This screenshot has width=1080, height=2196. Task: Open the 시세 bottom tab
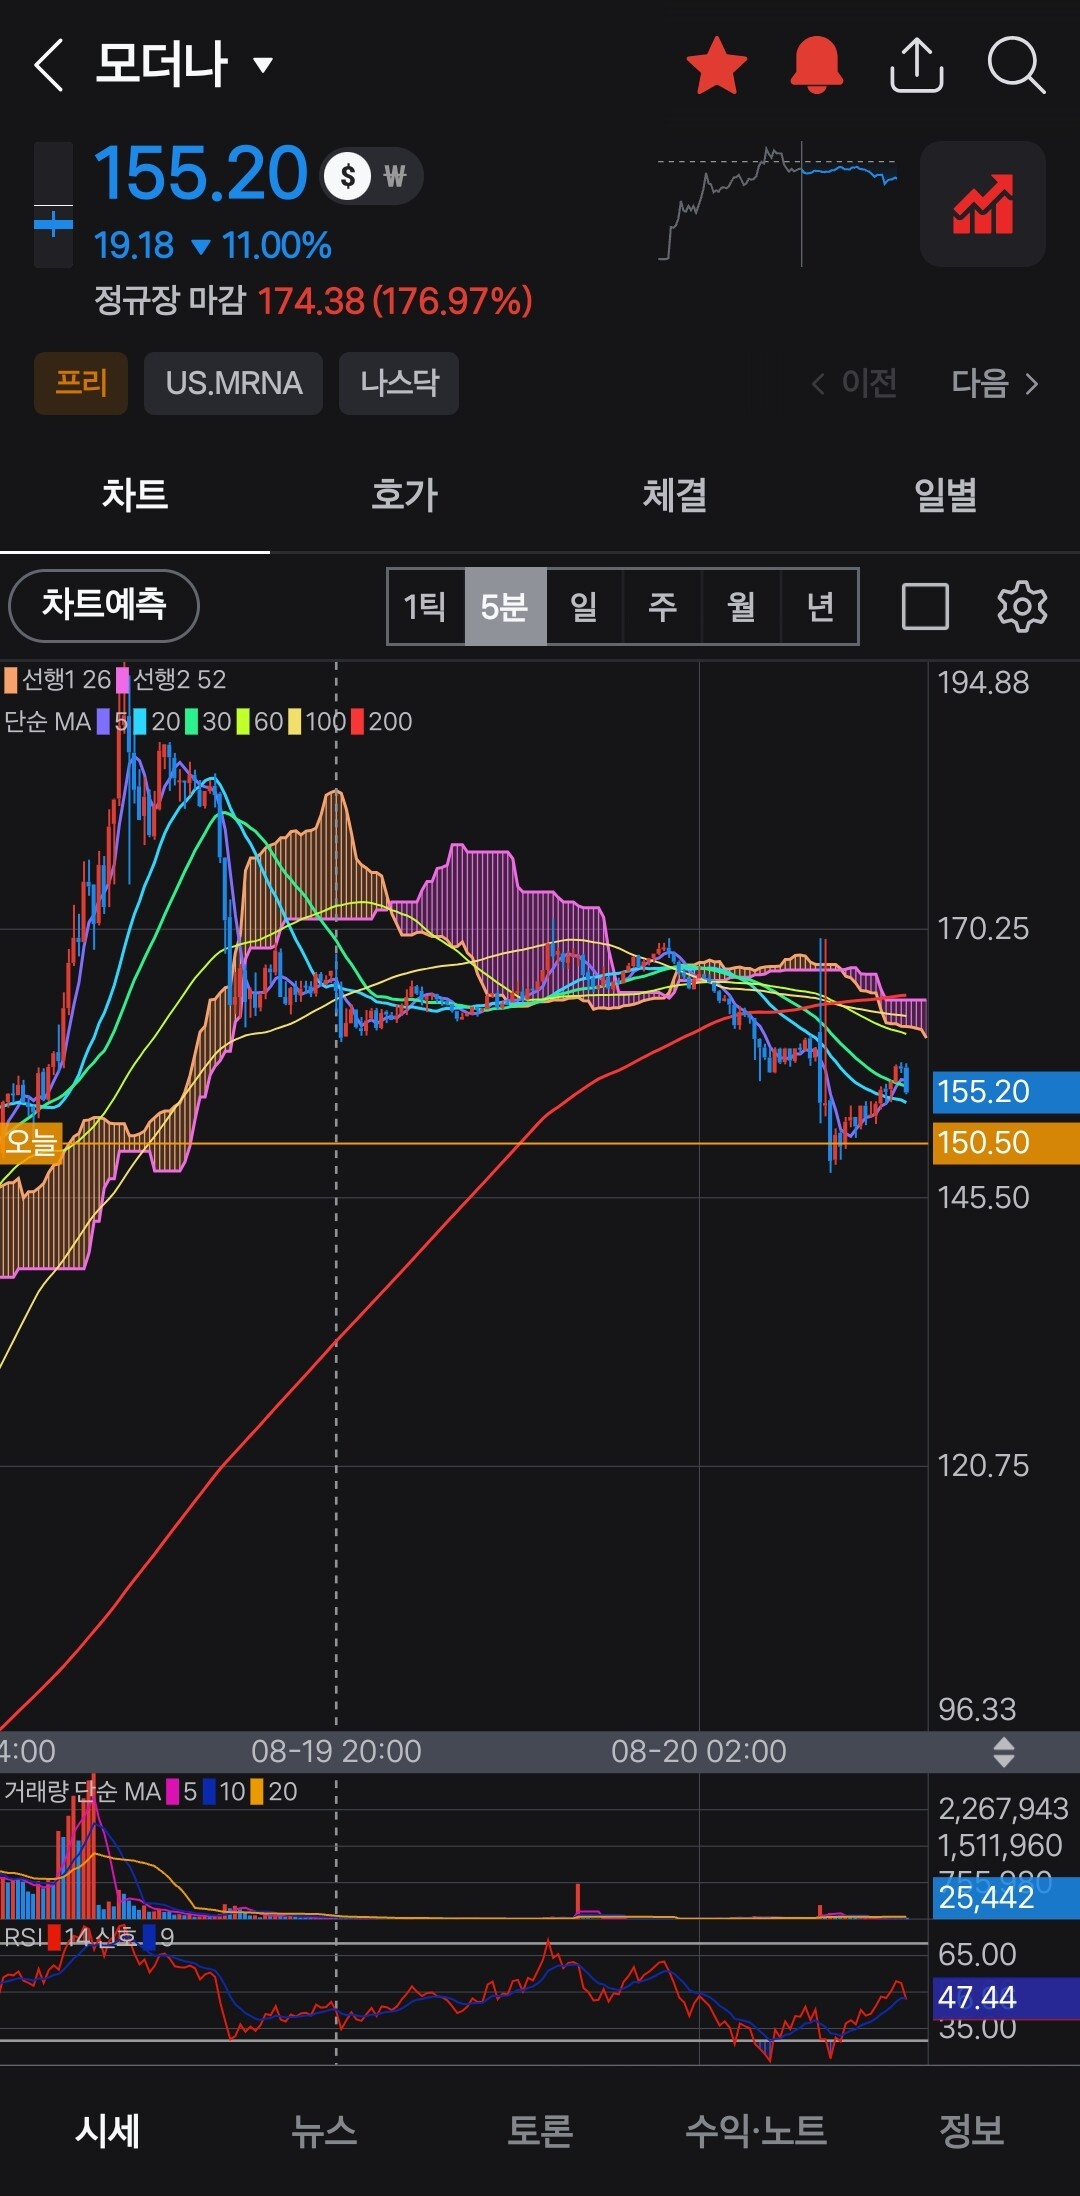click(108, 2132)
